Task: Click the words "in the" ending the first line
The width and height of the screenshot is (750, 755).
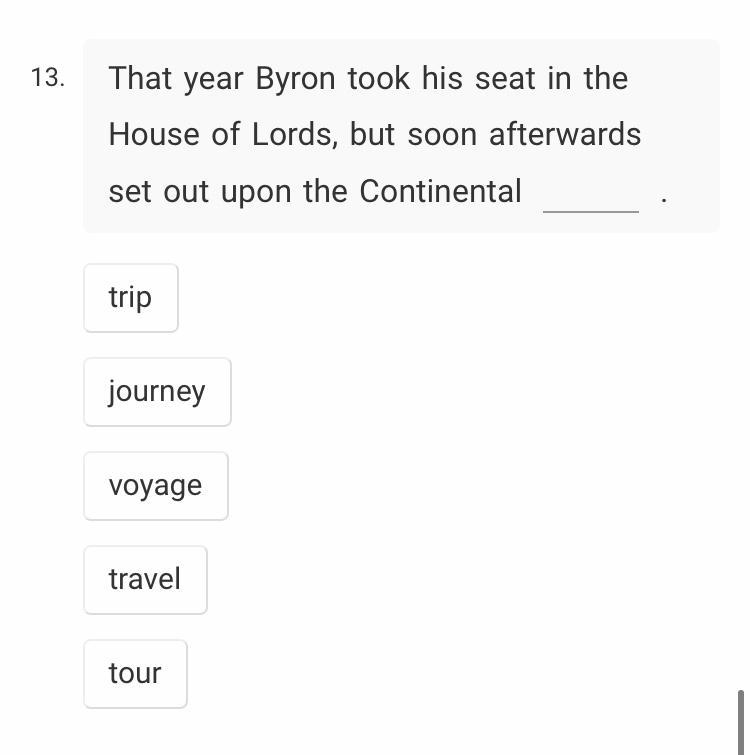Action: (588, 78)
